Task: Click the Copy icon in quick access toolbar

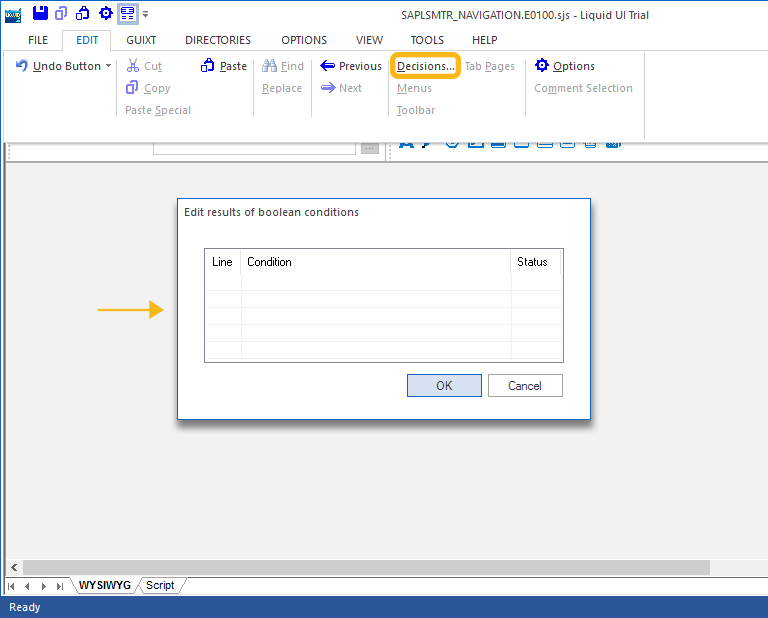Action: pos(62,13)
